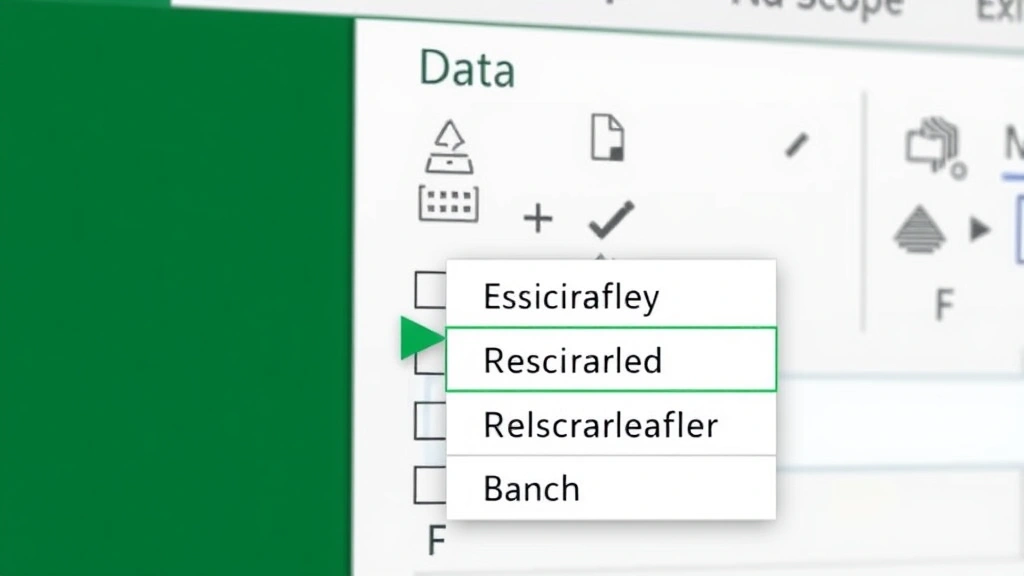Switch to the Data tab
This screenshot has width=1024, height=576.
tap(466, 70)
